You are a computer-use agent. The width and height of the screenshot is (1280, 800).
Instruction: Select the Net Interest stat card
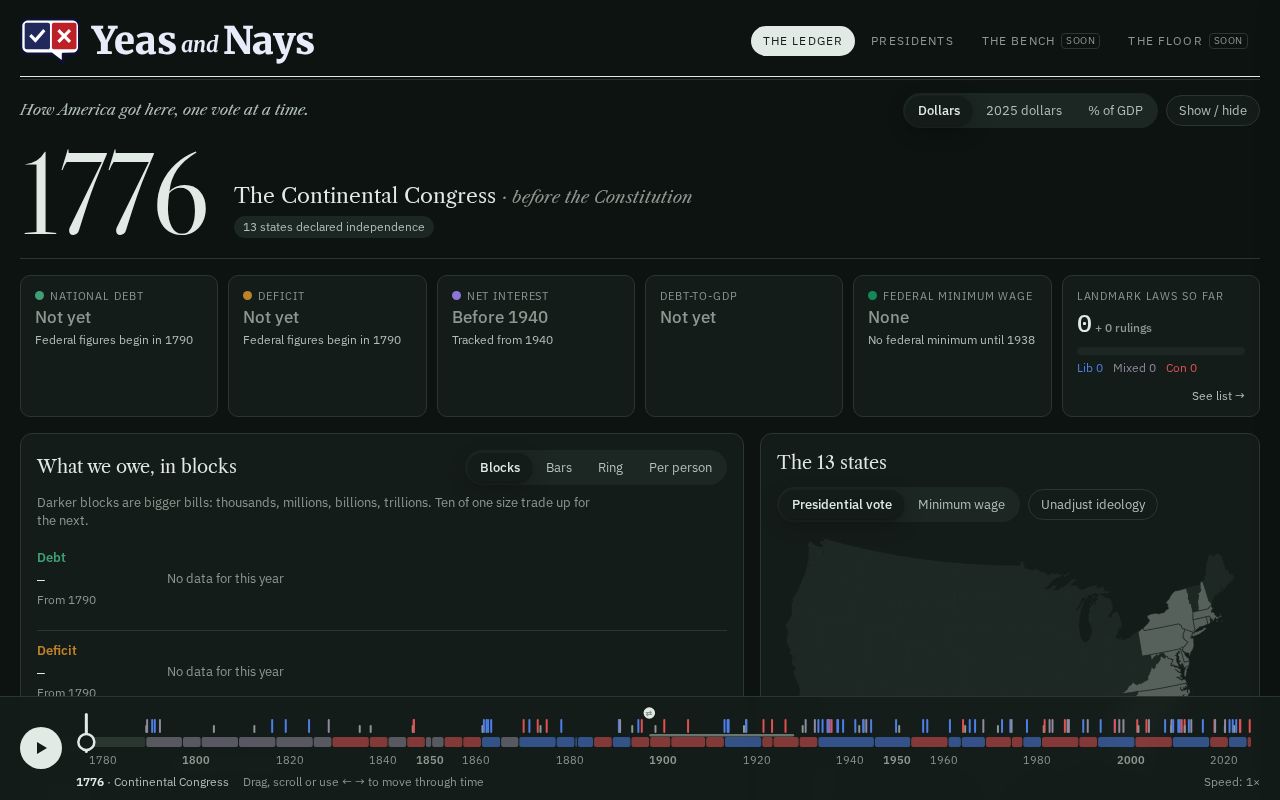[x=536, y=346]
